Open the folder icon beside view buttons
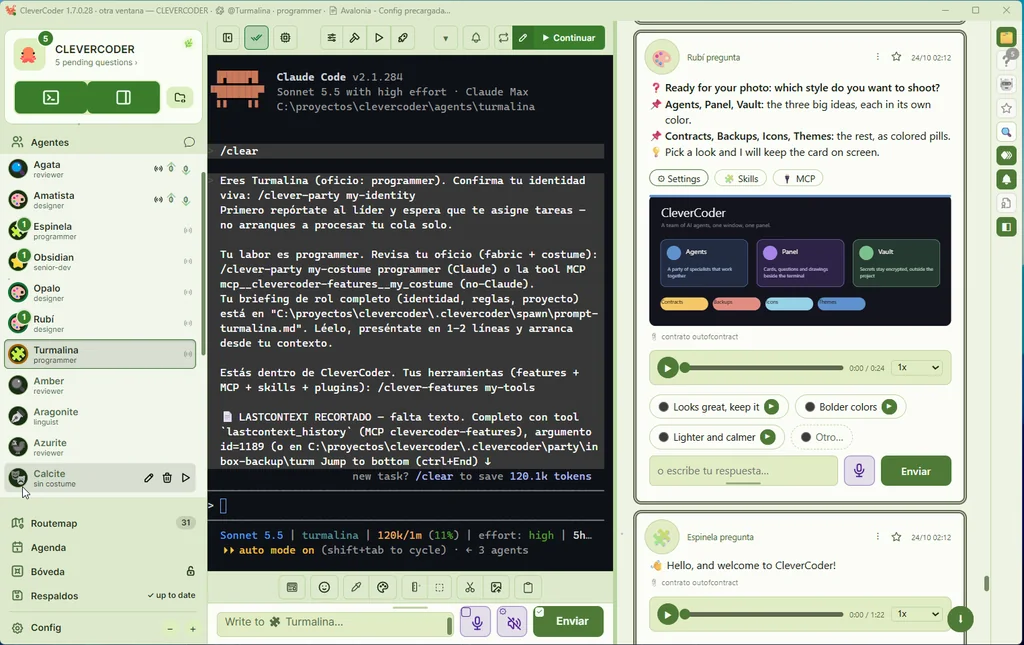The width and height of the screenshot is (1024, 645). point(180,98)
